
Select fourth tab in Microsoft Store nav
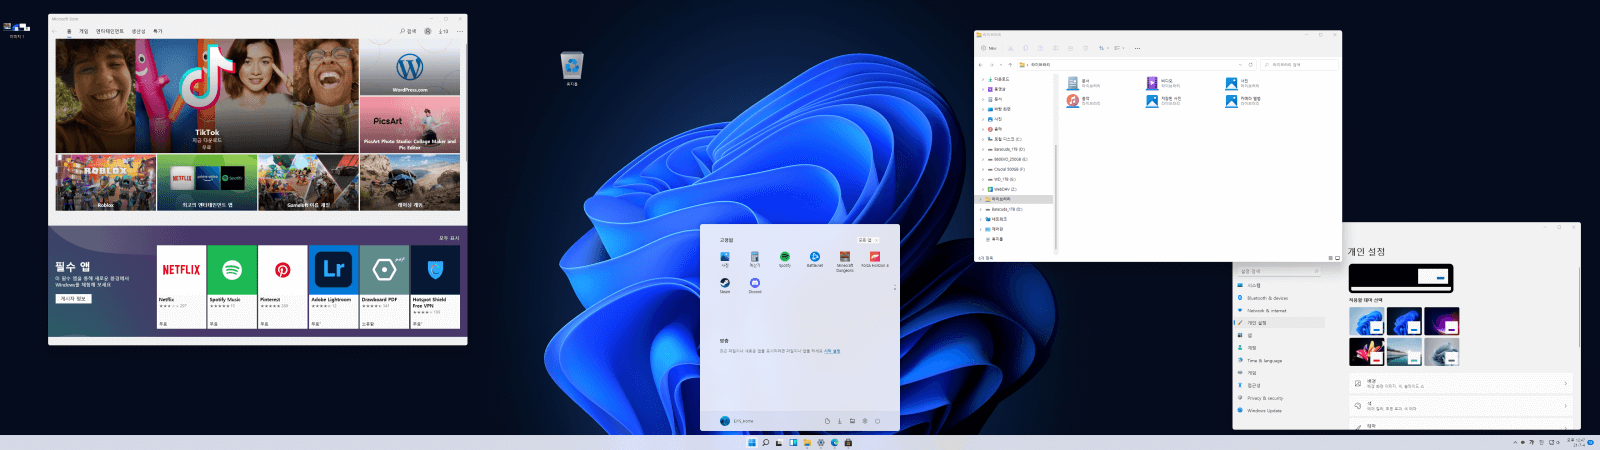(138, 31)
